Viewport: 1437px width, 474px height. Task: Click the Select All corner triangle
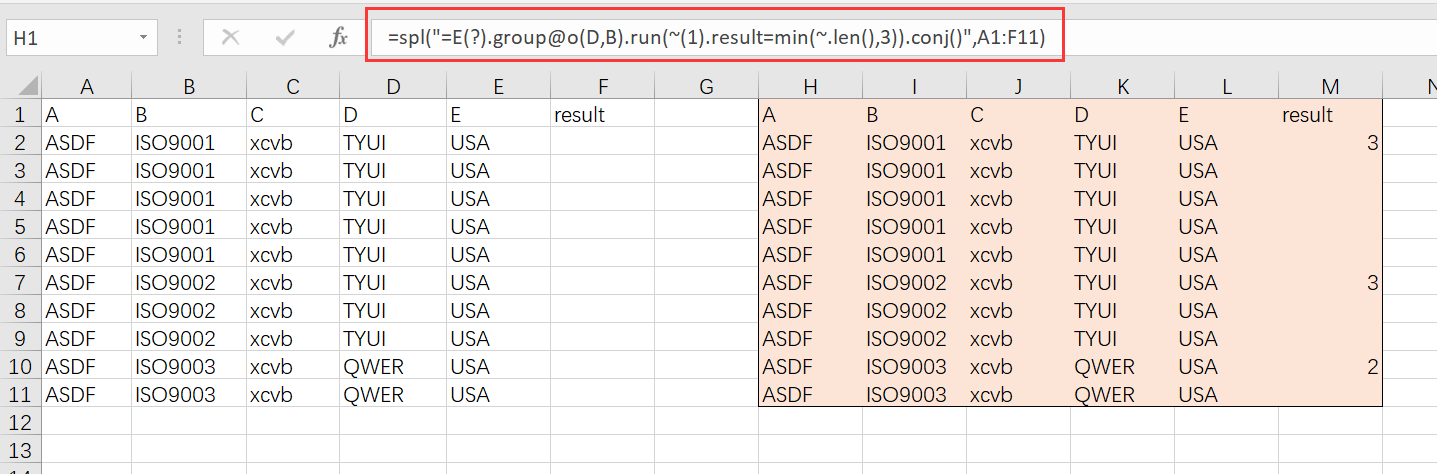(x=20, y=88)
